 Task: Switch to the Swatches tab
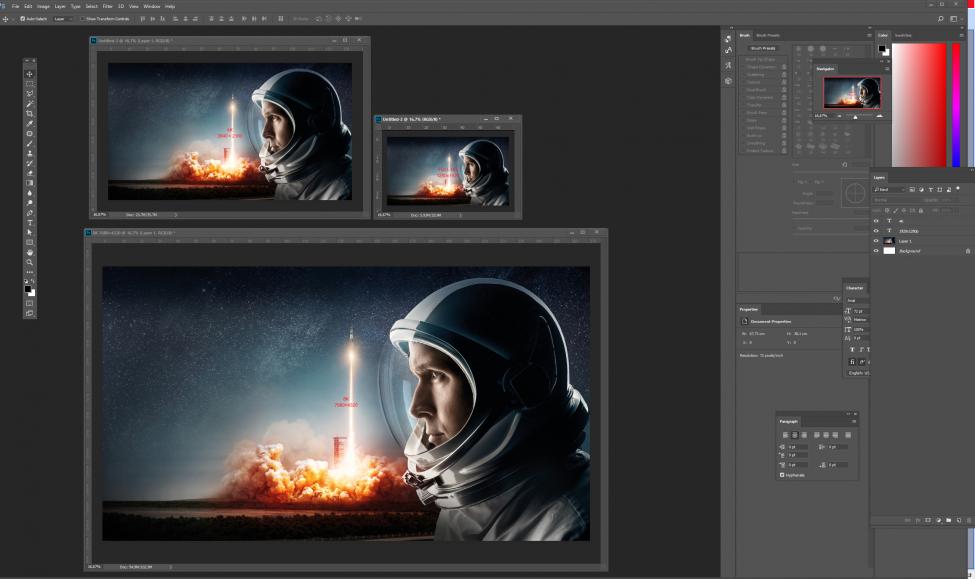tap(903, 35)
